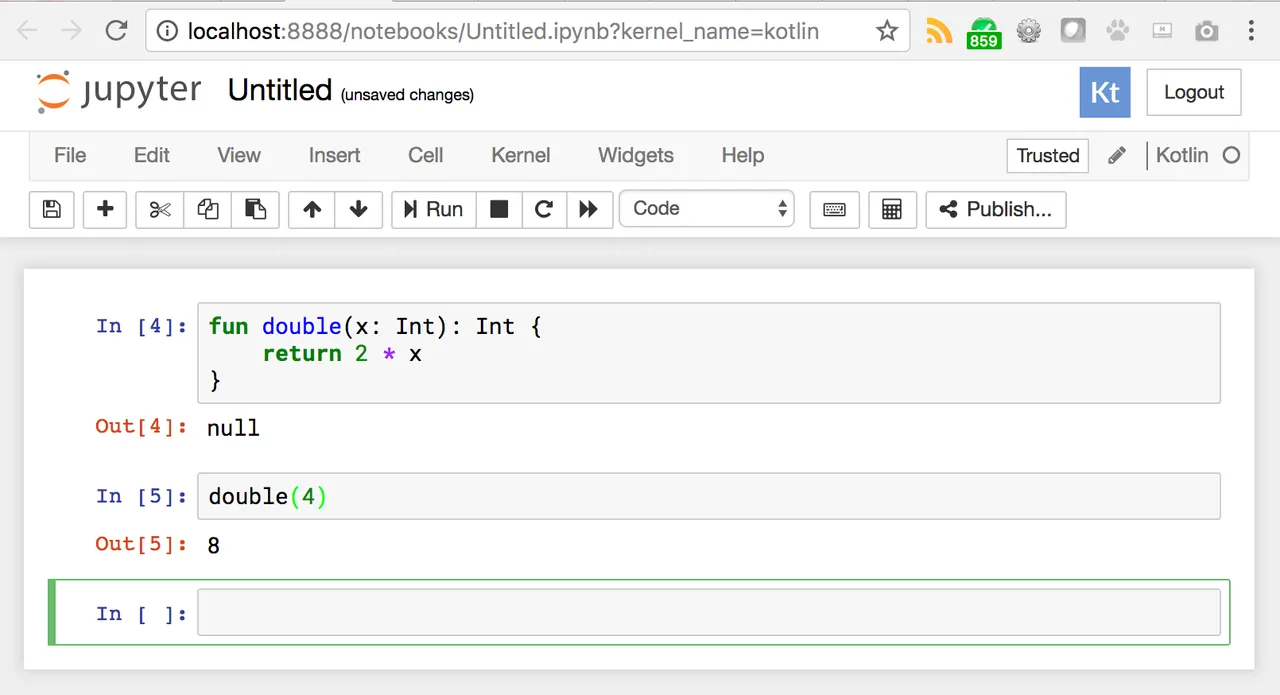Screen dimensions: 1280x695
Task: Click the browser address bar URL
Action: pos(503,31)
